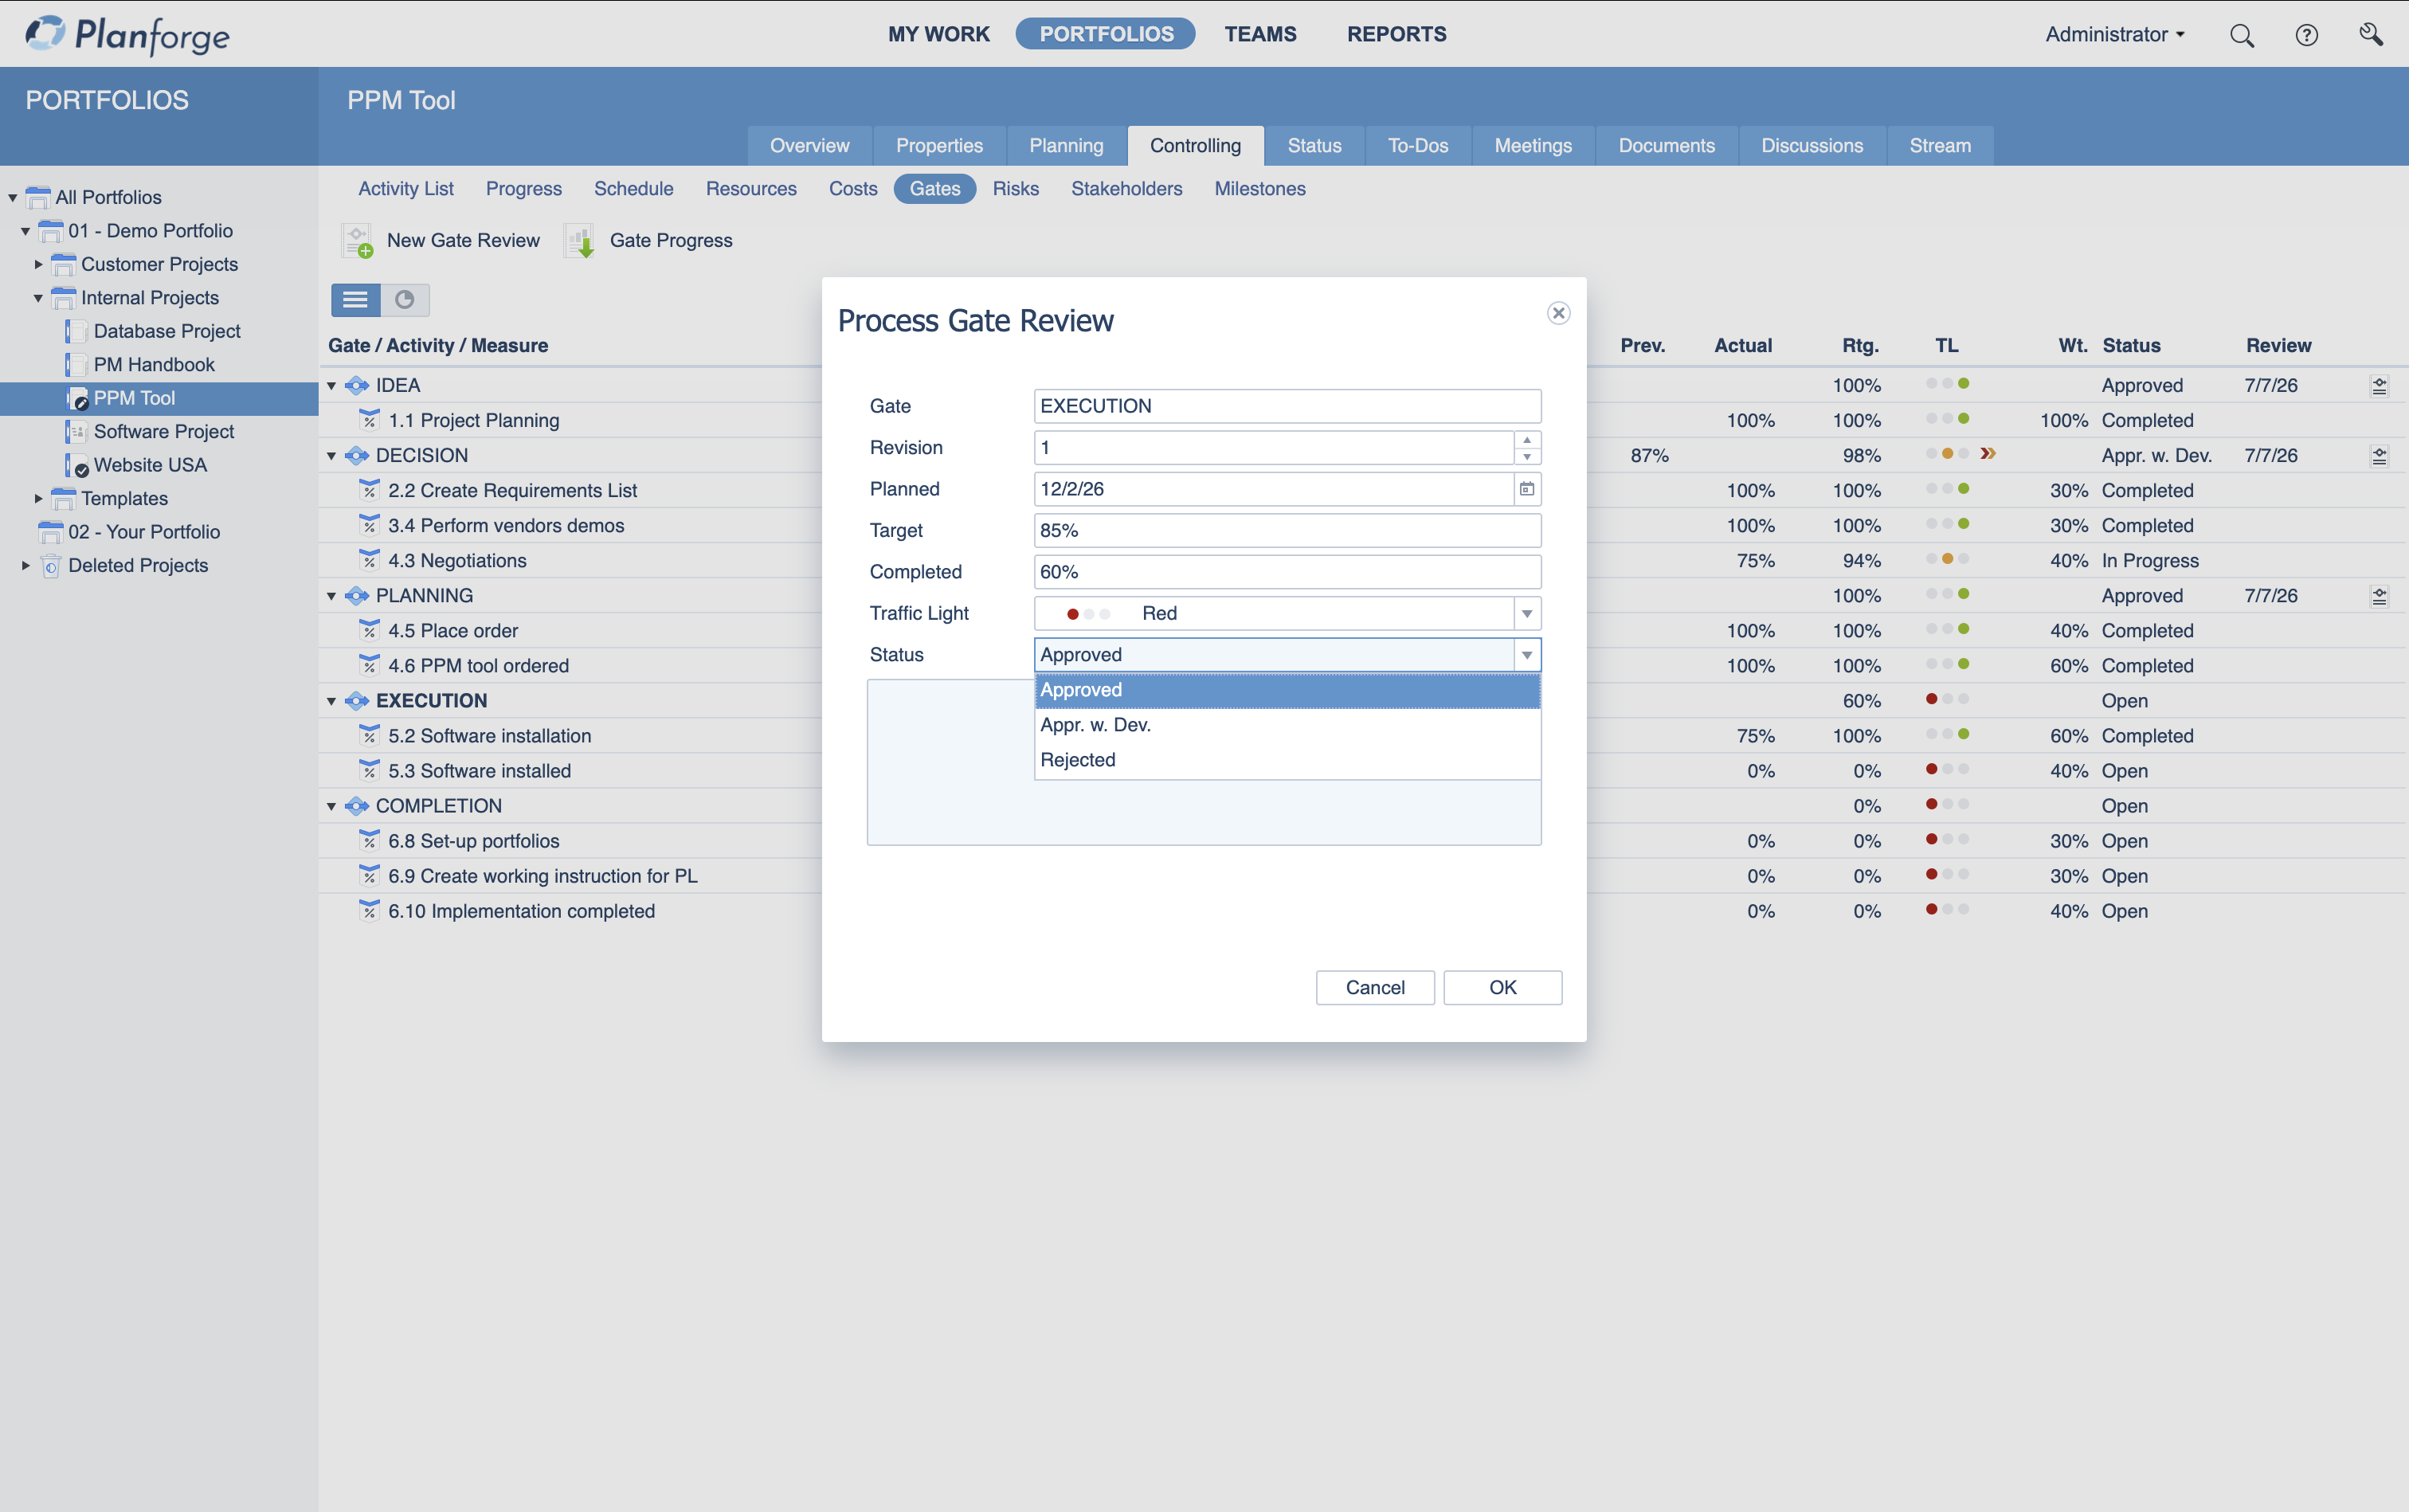Click the Database Project icon

point(76,331)
